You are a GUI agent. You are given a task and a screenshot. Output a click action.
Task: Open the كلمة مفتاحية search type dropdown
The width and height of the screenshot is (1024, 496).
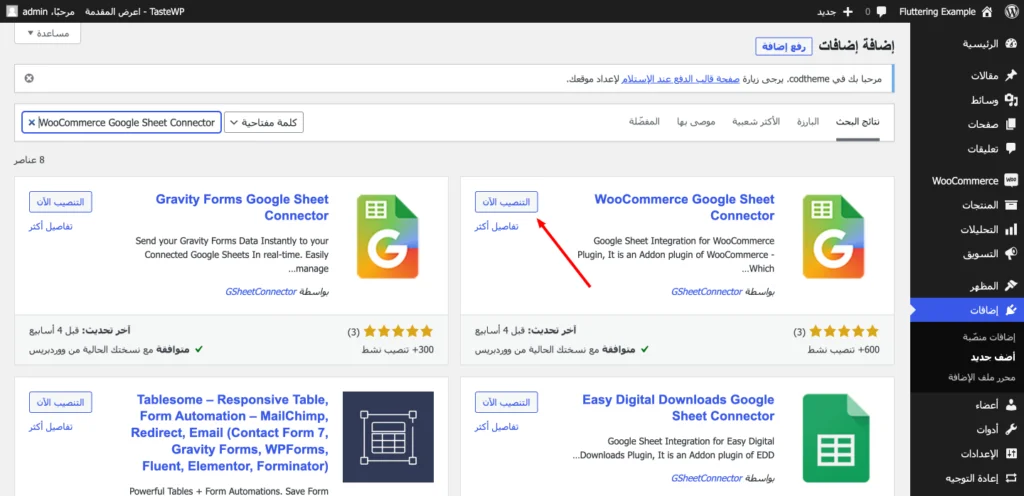tap(264, 122)
